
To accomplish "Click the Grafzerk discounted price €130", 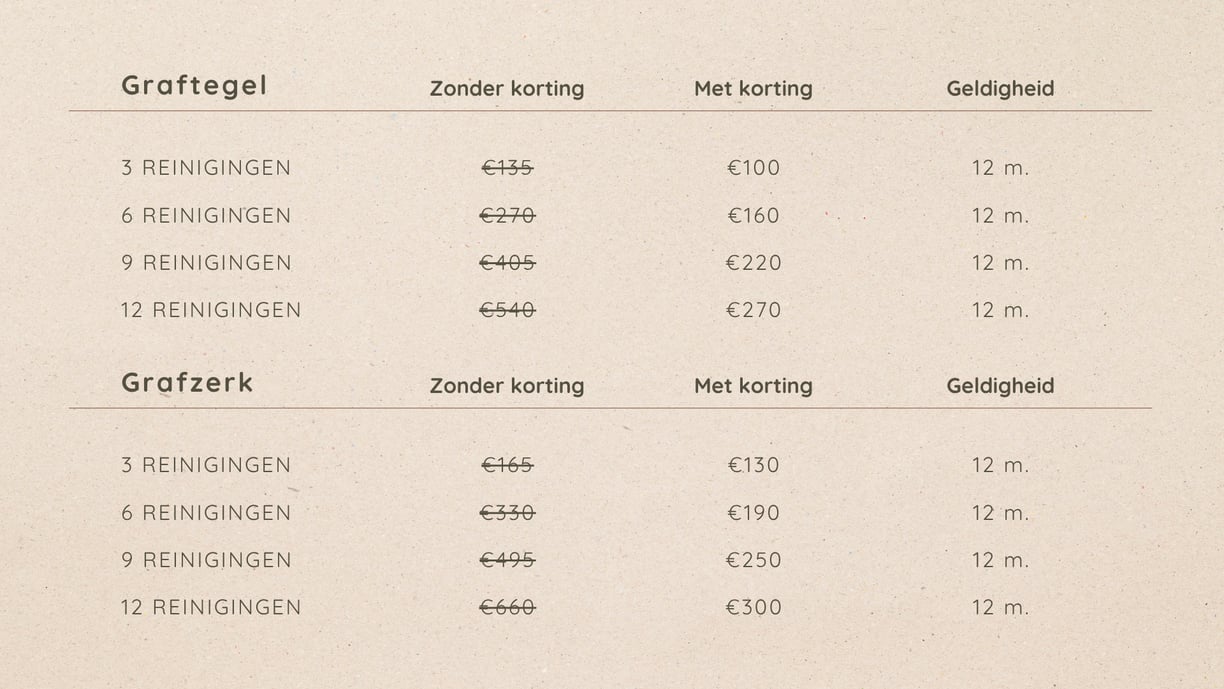I will [x=753, y=465].
